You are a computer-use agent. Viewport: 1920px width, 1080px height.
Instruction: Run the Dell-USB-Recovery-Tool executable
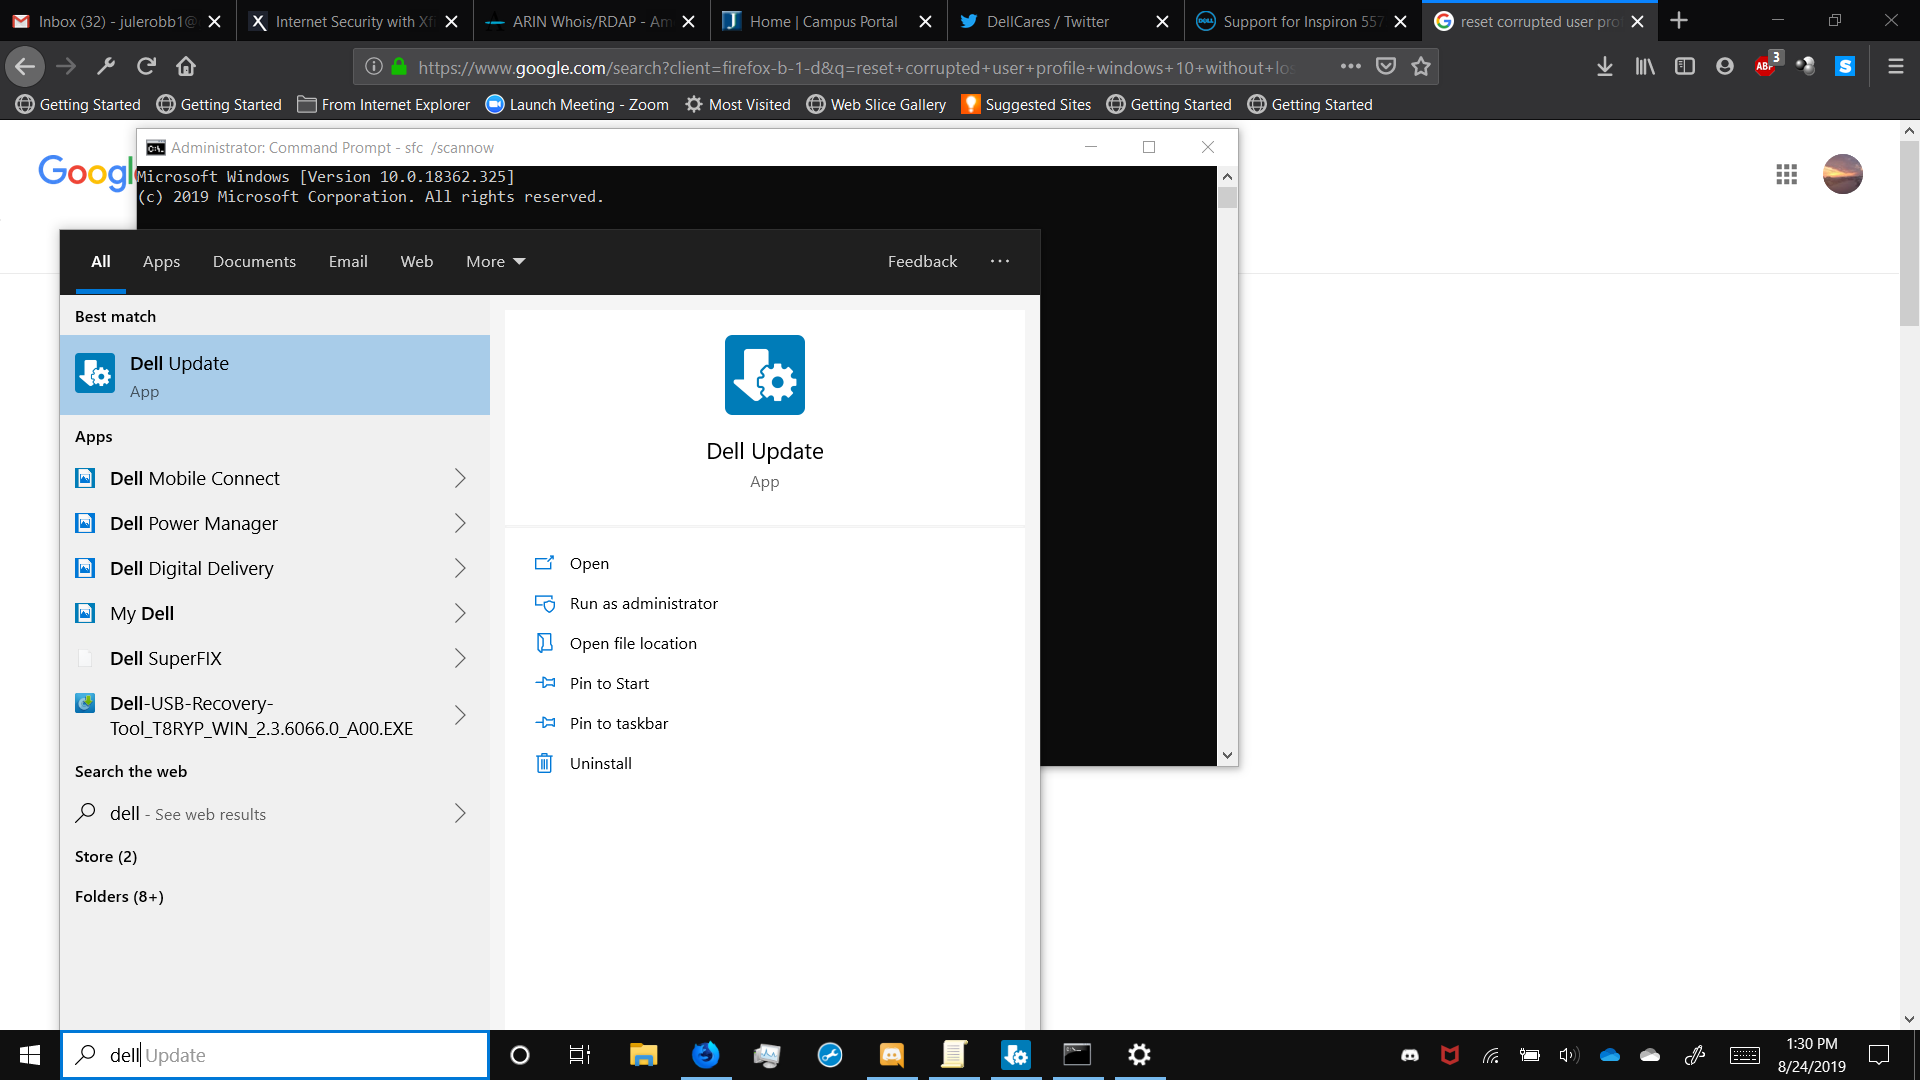click(260, 715)
